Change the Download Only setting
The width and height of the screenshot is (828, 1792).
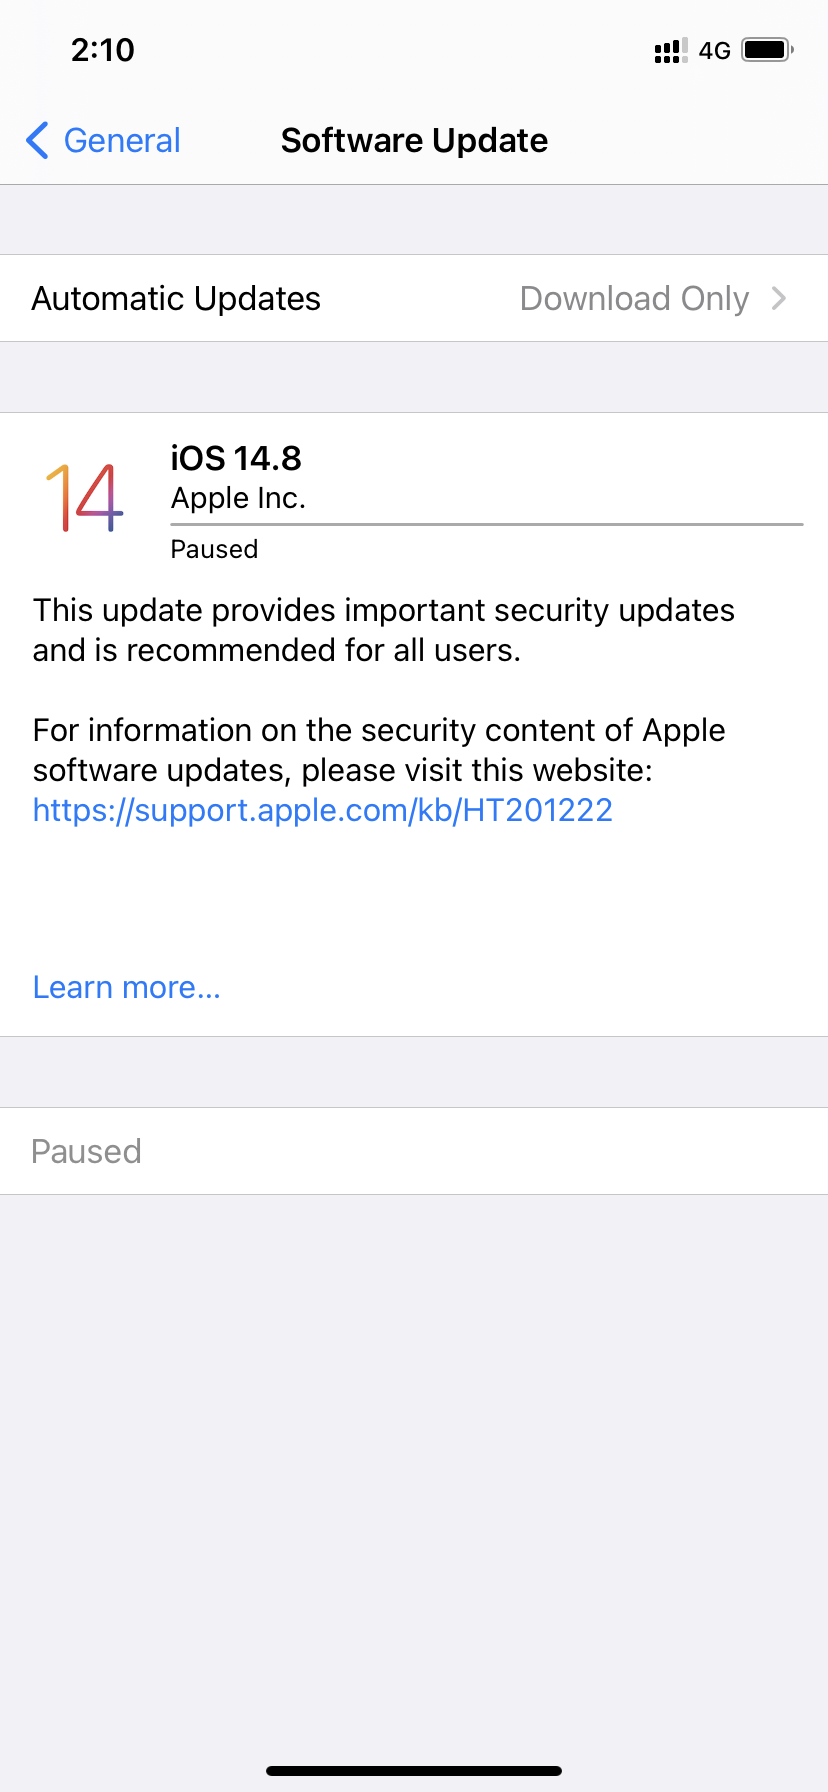634,298
